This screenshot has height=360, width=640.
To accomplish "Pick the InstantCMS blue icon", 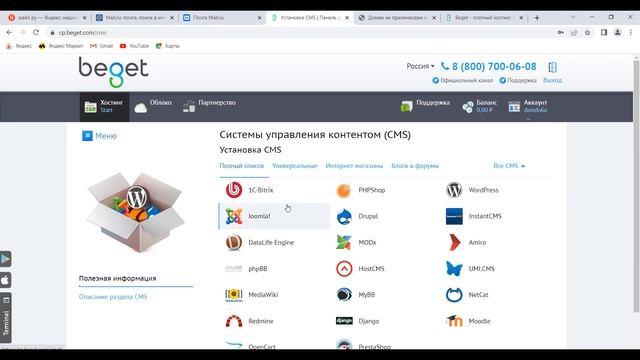I will point(454,216).
